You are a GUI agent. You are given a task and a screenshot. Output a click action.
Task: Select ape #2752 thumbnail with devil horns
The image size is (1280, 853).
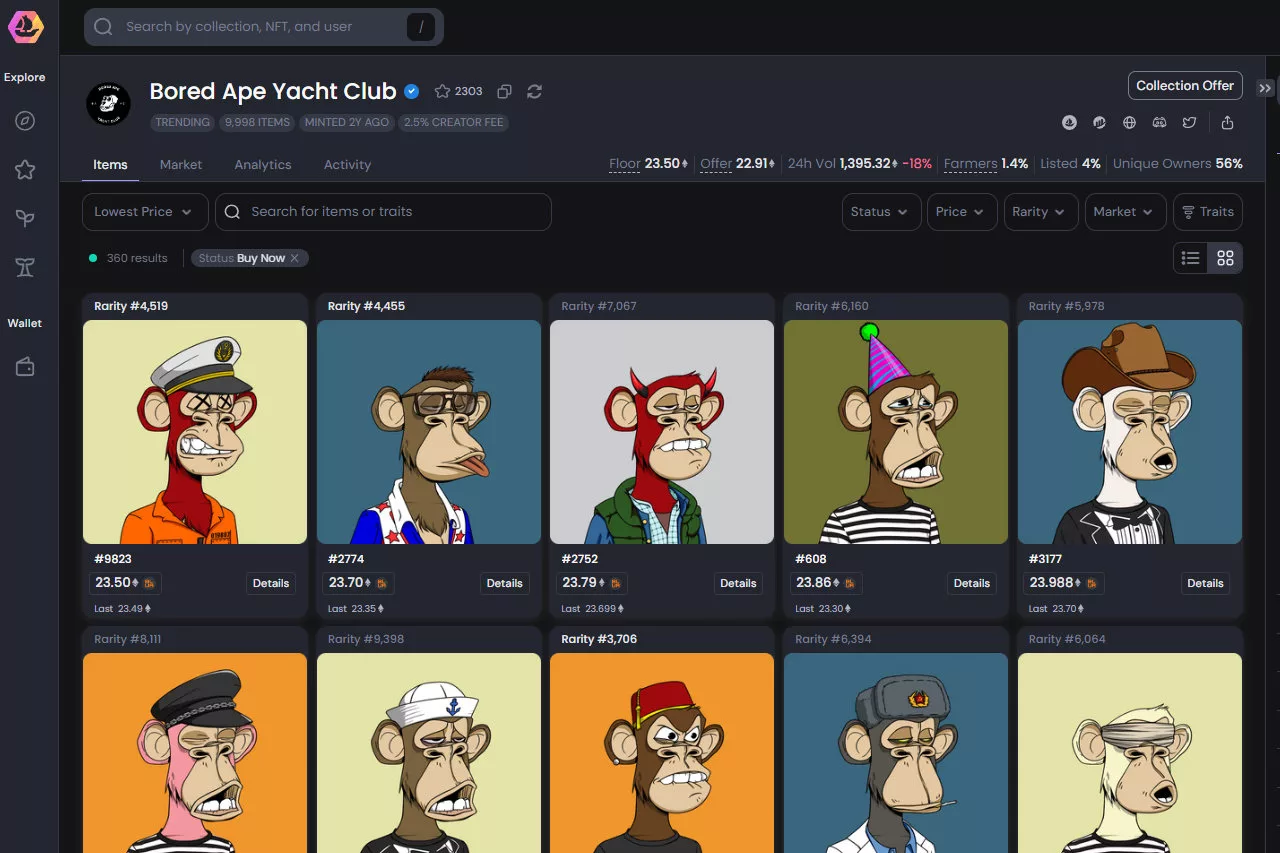pos(662,432)
